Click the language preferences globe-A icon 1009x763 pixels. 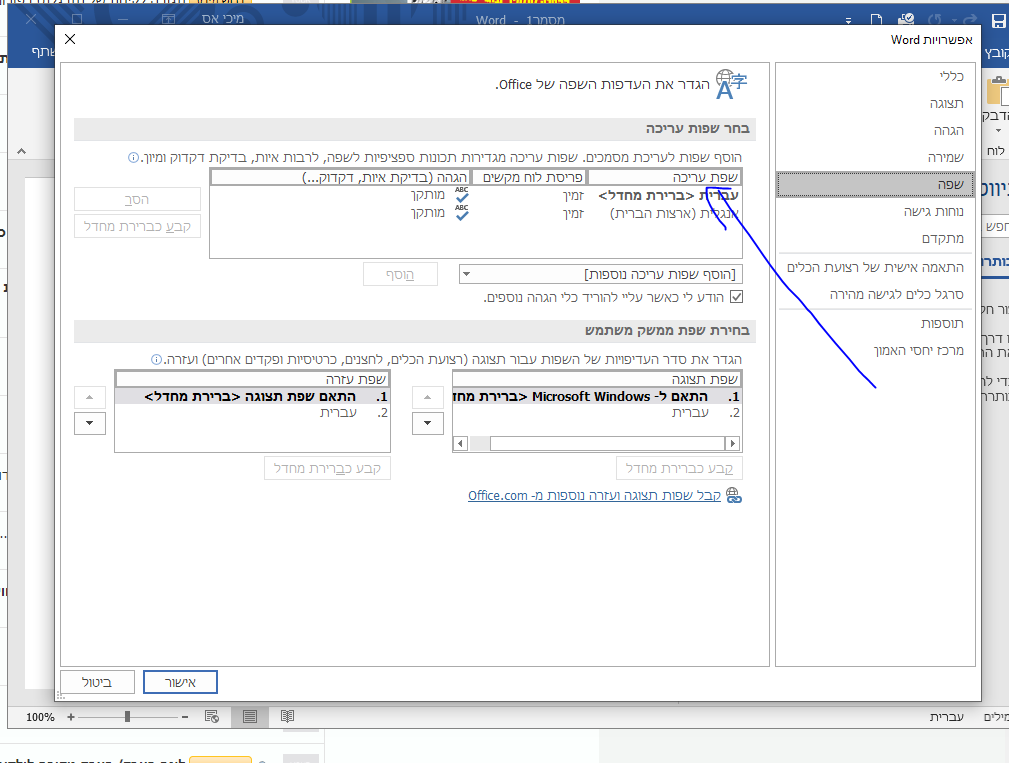(731, 85)
